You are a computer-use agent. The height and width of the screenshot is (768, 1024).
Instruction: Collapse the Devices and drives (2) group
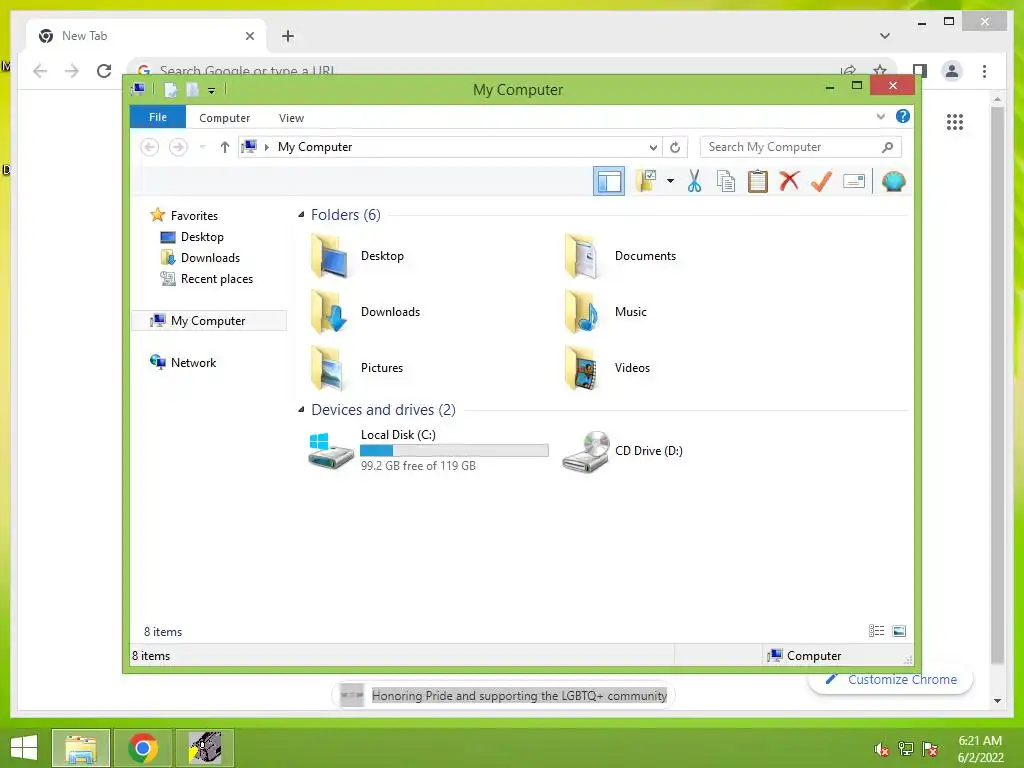[301, 409]
